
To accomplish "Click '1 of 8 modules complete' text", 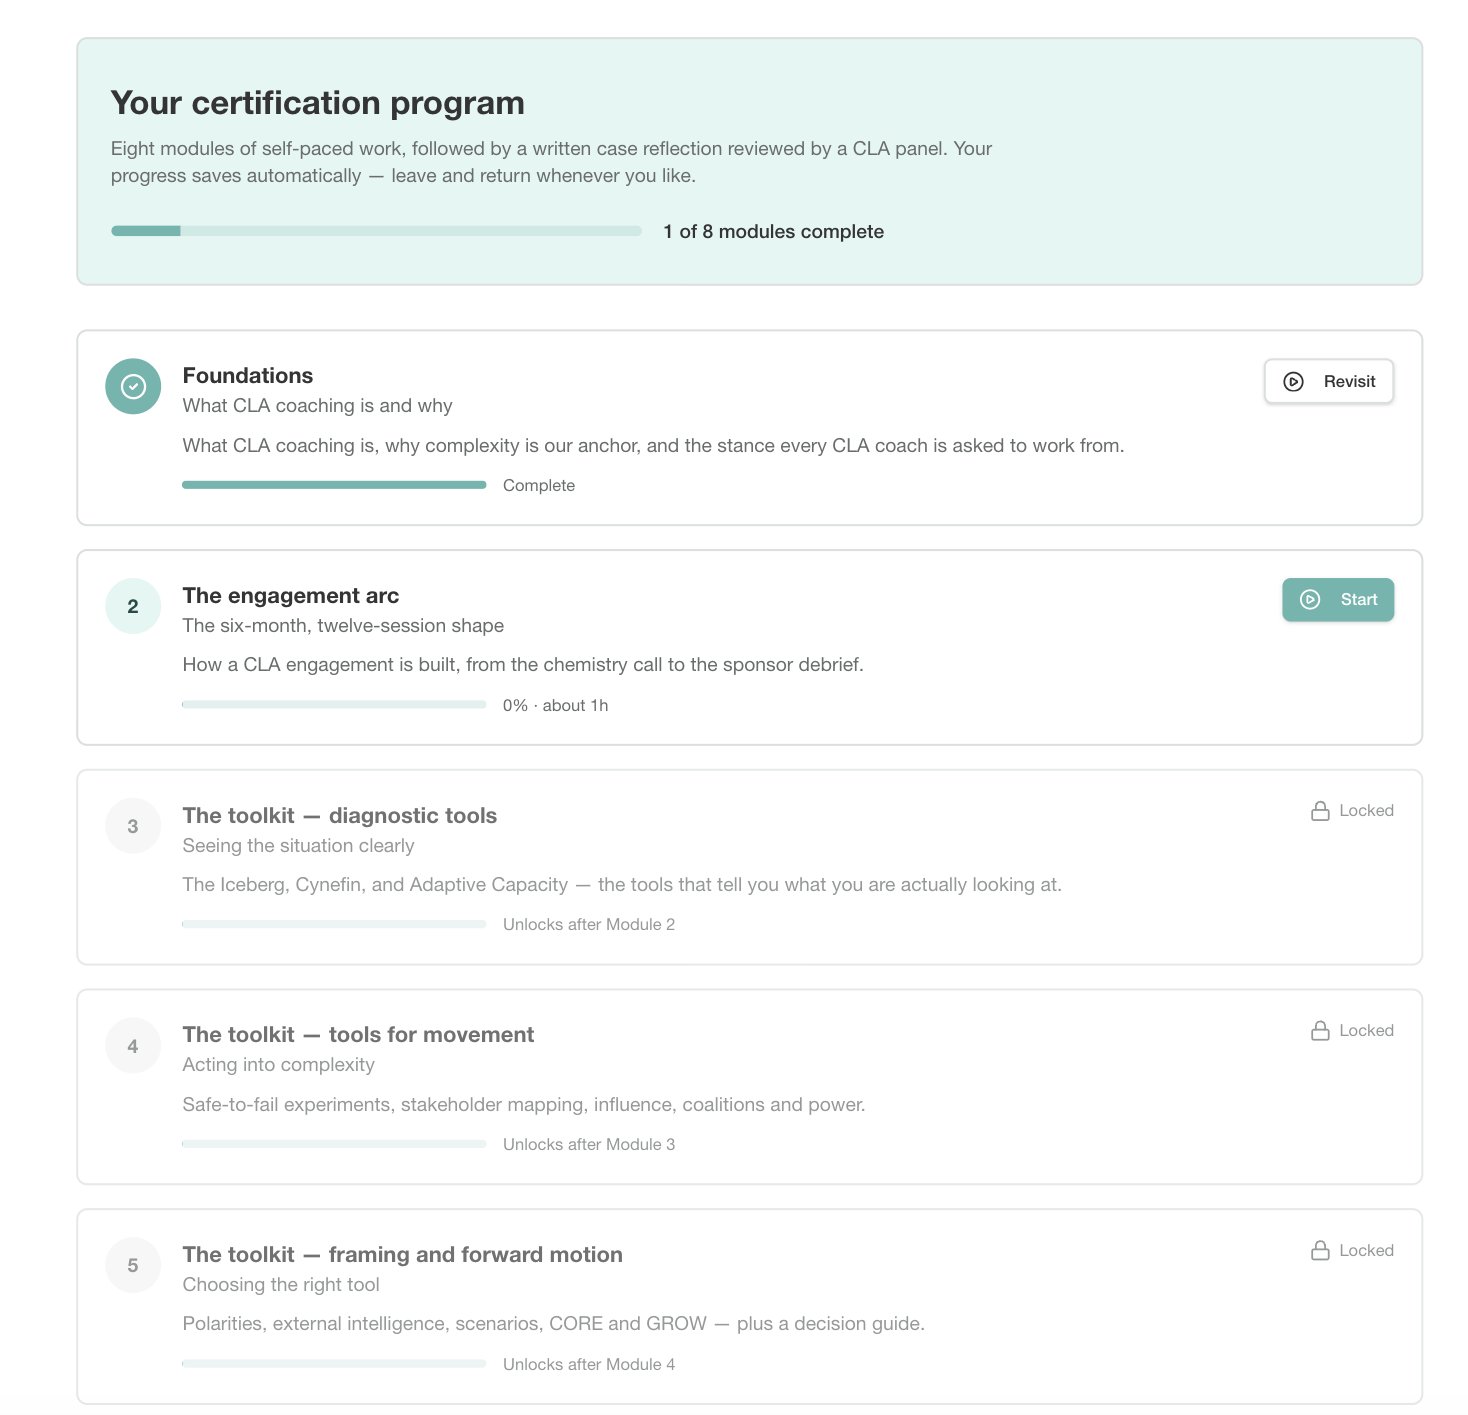I will point(773,232).
